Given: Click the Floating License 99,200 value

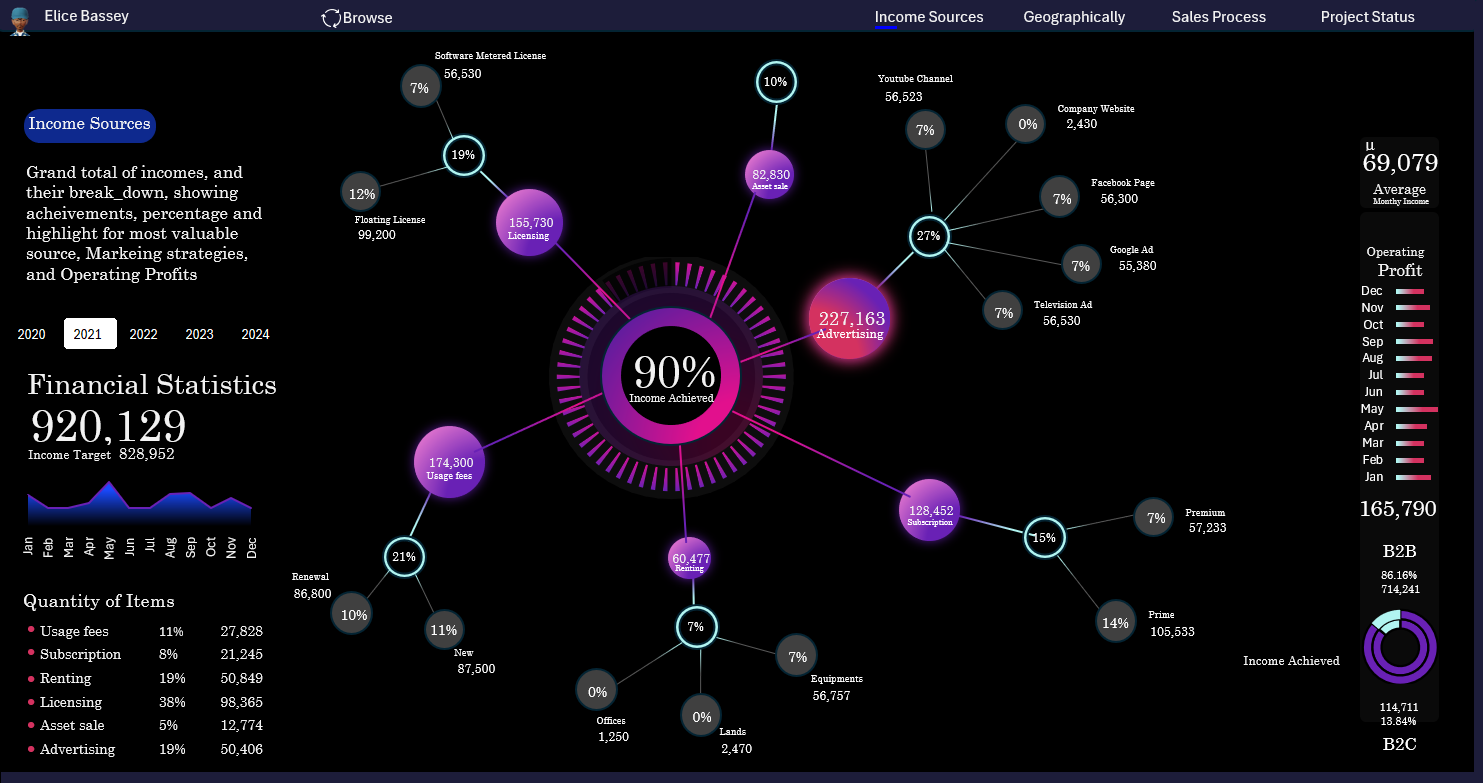Looking at the screenshot, I should [377, 235].
